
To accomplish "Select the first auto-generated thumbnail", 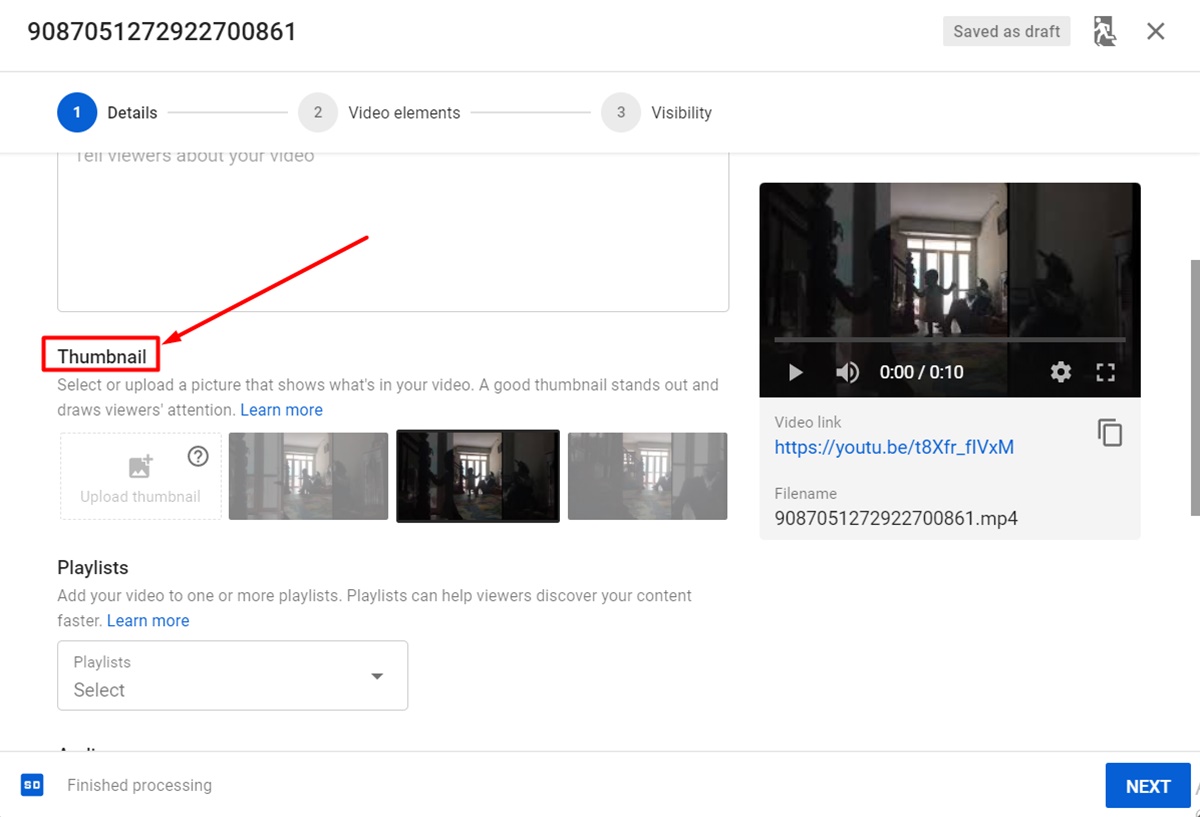I will [x=308, y=476].
